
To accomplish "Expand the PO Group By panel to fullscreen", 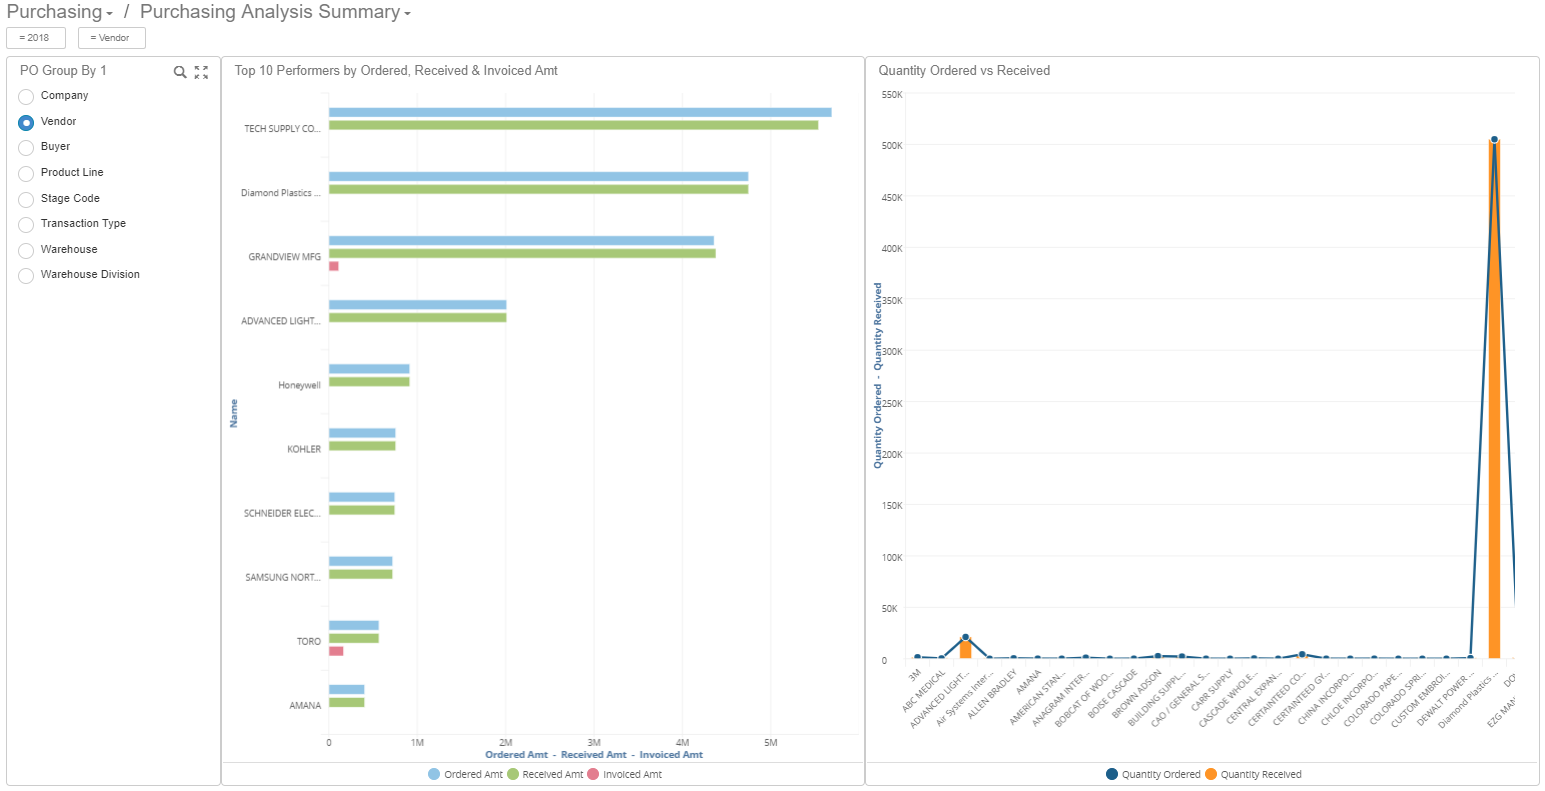I will tap(201, 71).
